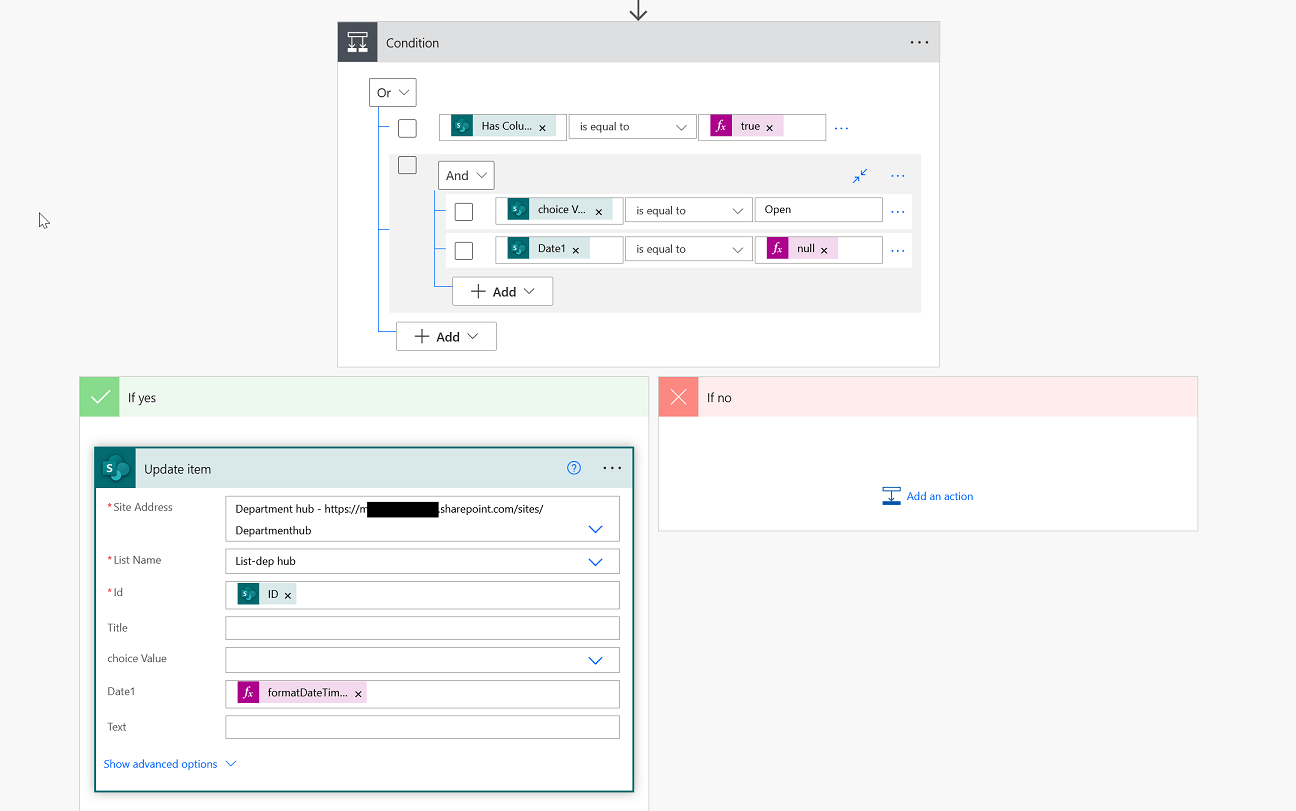1296x811 pixels.
Task: Open operator dropdown in Has Column row
Action: [x=632, y=127]
